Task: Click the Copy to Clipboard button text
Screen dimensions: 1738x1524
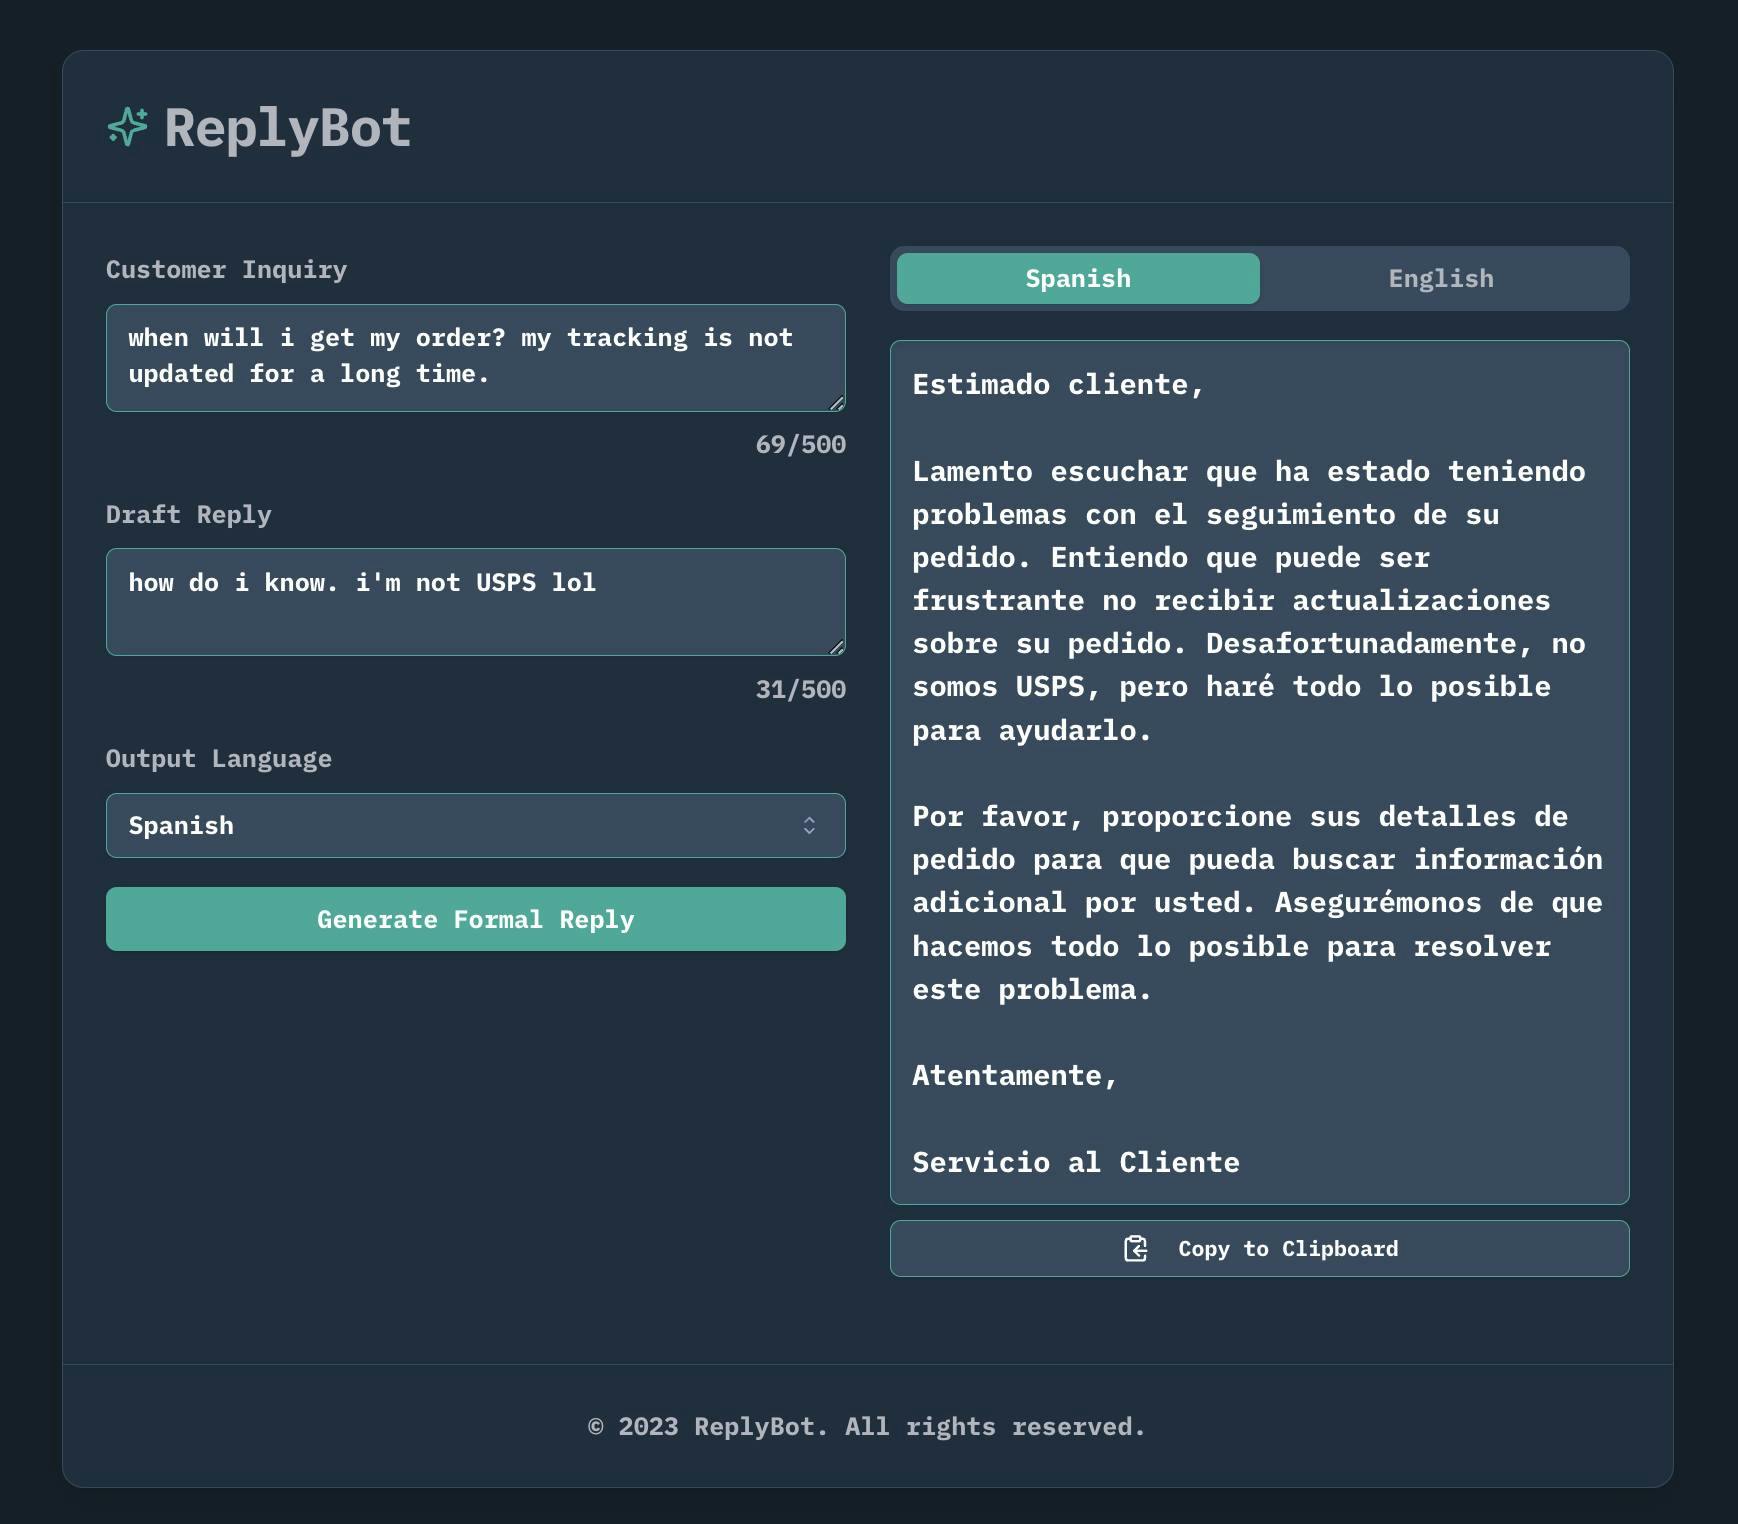Action: tap(1287, 1248)
